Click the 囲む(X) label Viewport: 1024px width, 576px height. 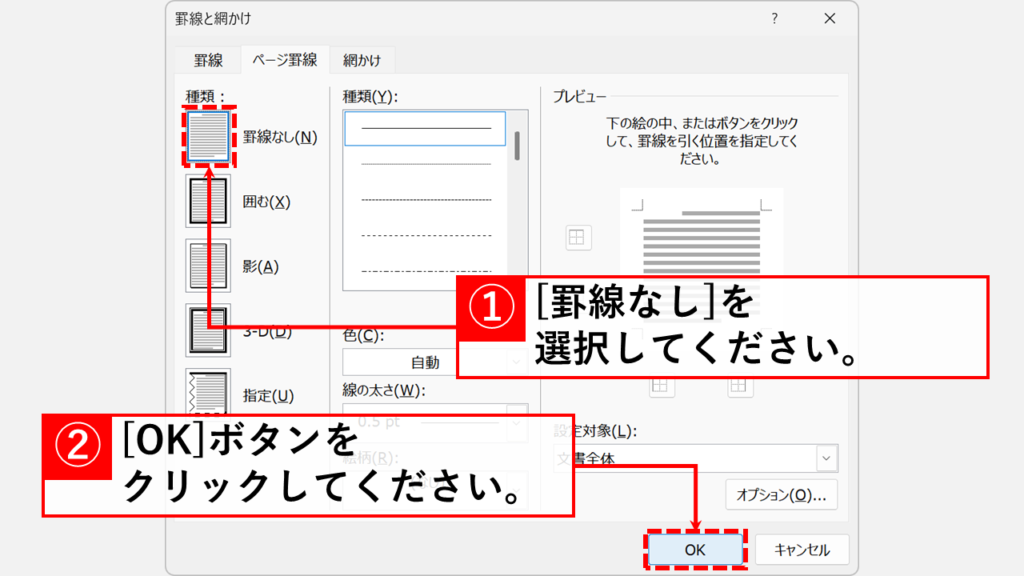[x=266, y=202]
